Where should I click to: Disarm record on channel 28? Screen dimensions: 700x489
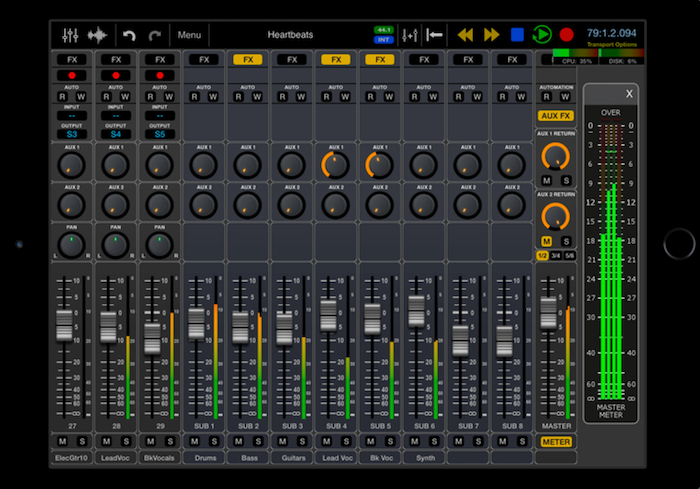pyautogui.click(x=116, y=75)
